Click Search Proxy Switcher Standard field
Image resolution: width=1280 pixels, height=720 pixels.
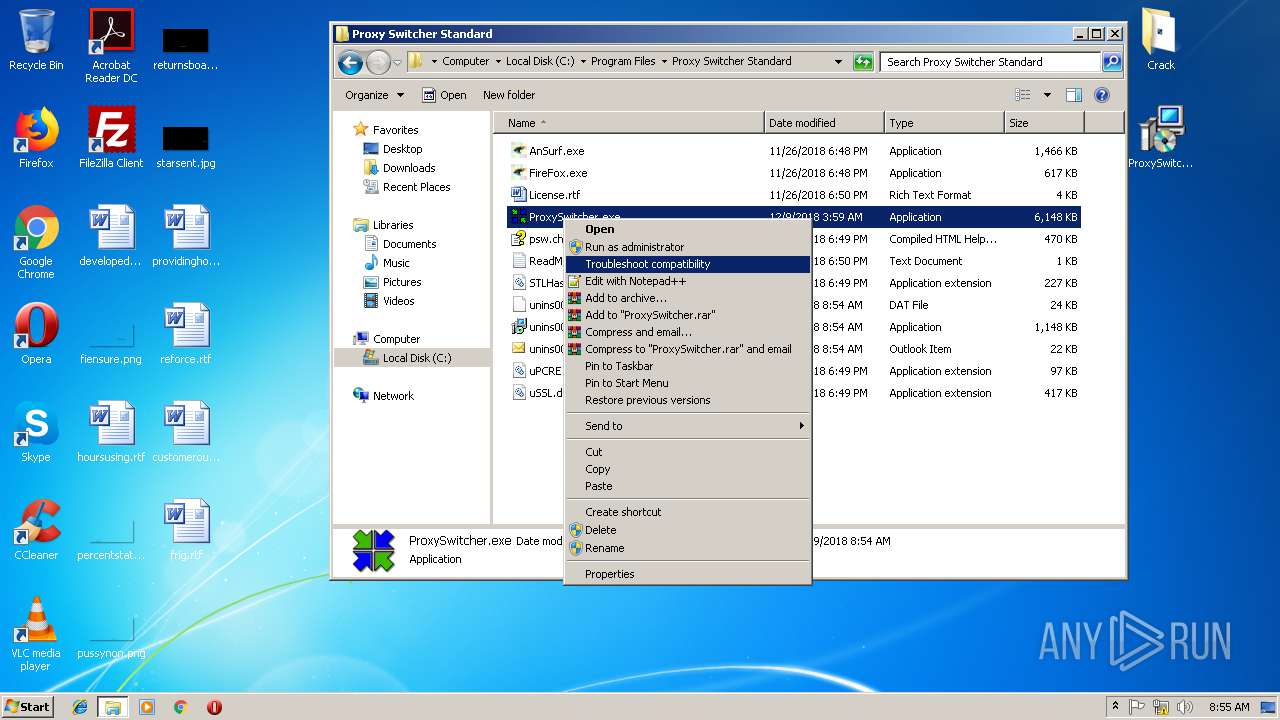coord(990,62)
